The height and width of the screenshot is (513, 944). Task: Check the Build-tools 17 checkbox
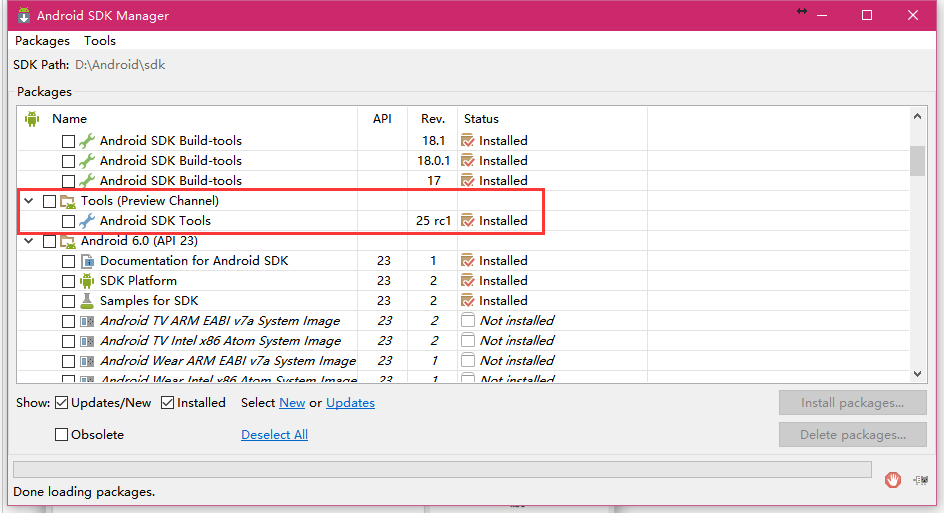coord(69,181)
